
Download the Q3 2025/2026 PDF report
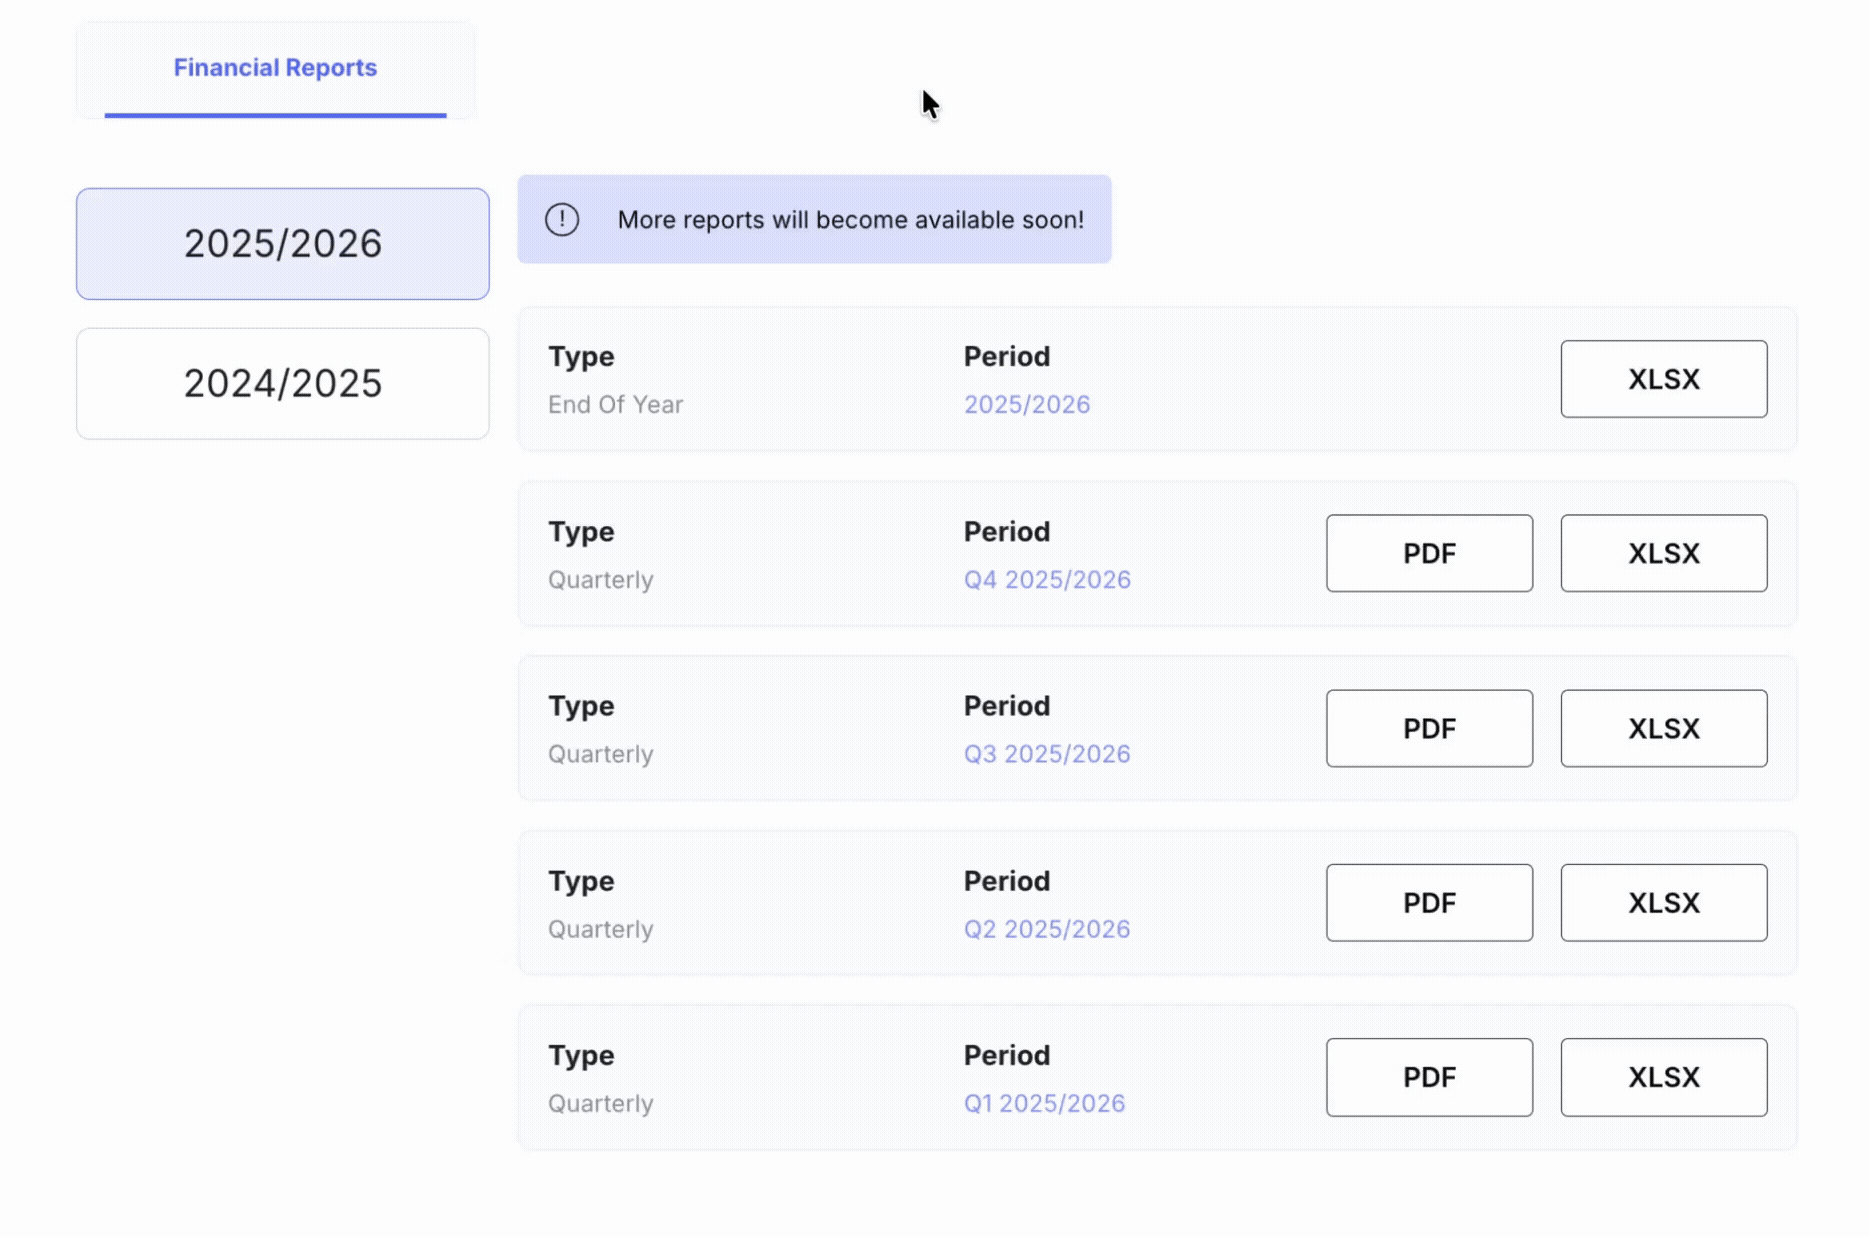point(1429,728)
